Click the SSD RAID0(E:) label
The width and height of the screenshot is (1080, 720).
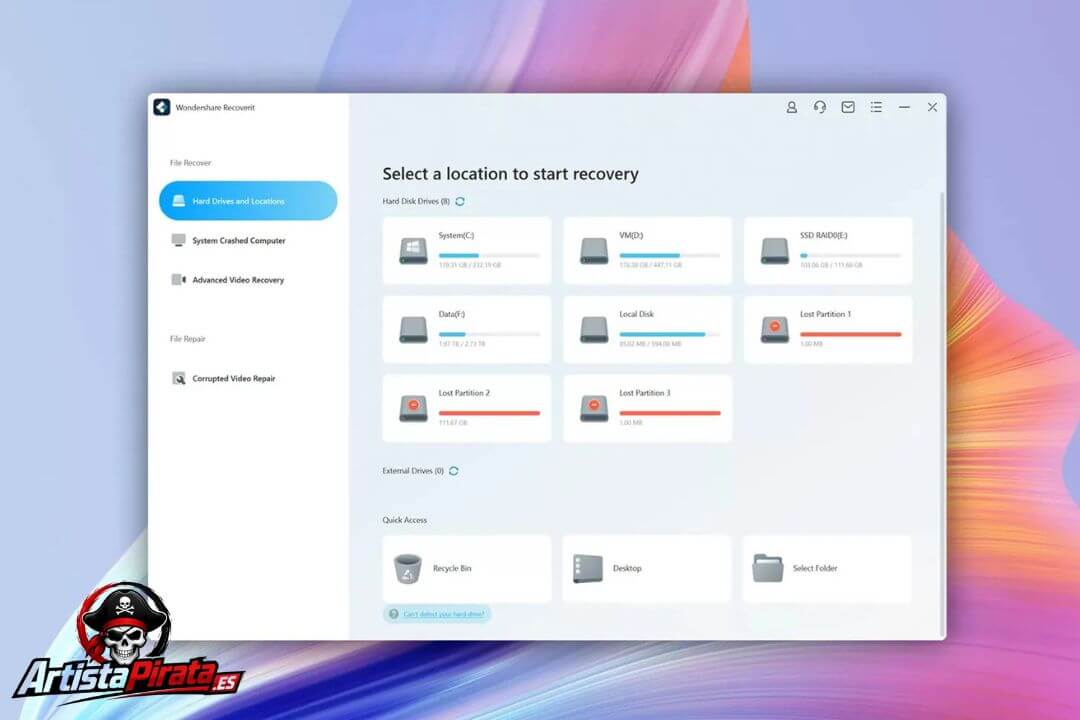(824, 236)
